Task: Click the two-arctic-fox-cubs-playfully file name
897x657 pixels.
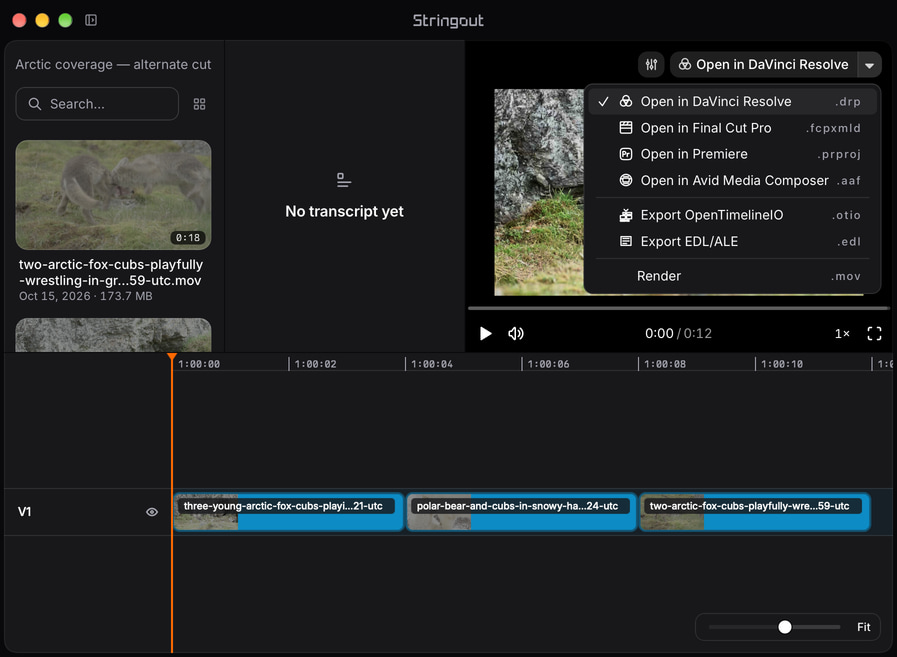Action: click(x=110, y=272)
